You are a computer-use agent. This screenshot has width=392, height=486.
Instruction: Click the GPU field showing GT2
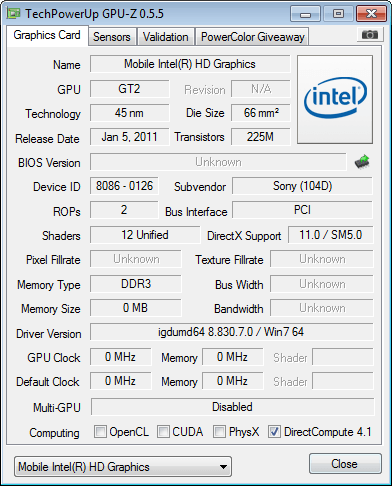129,89
